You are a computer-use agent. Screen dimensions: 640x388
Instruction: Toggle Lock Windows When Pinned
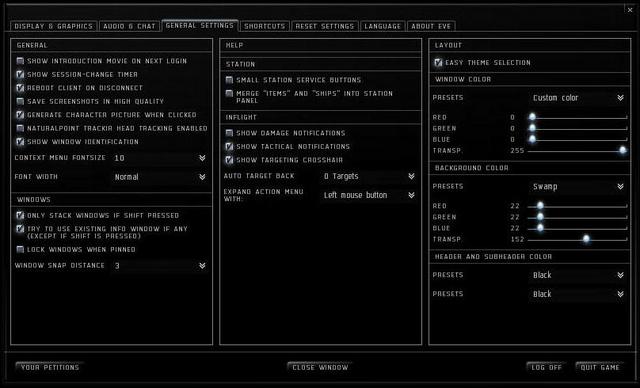pos(20,249)
